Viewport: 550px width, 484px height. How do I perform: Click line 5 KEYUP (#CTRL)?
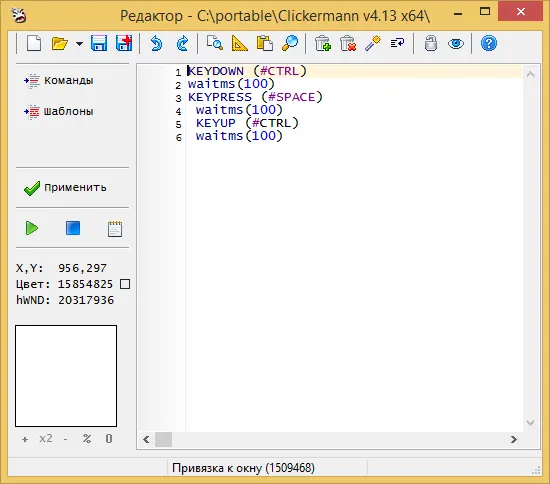(x=247, y=123)
